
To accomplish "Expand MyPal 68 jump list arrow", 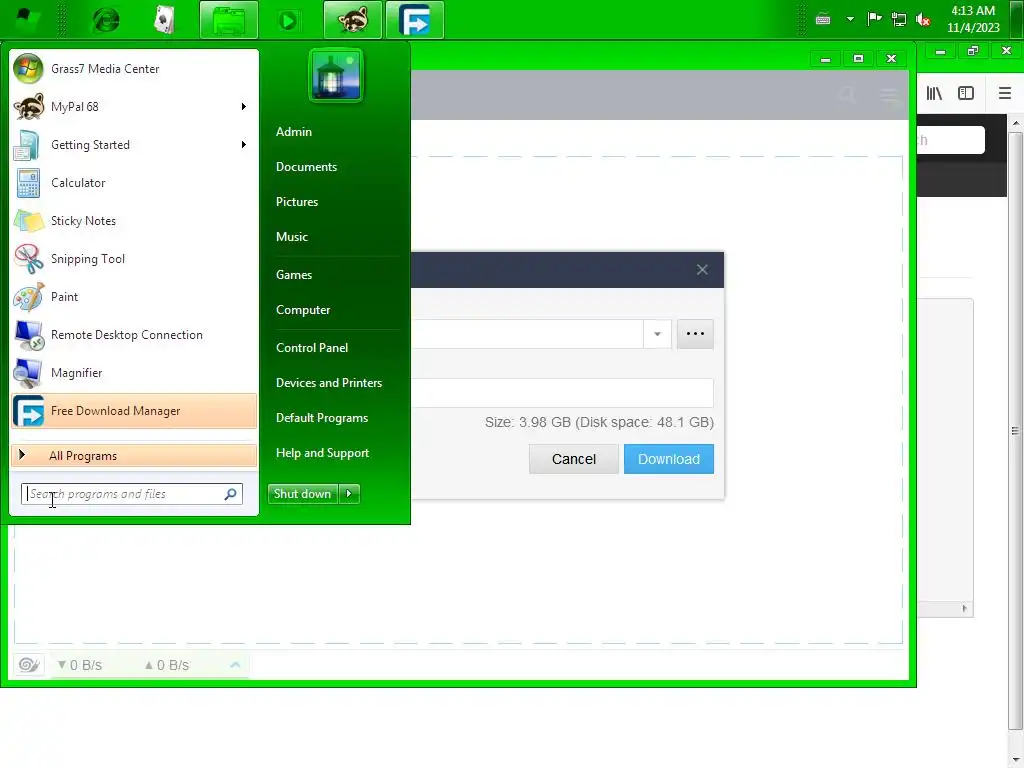I will coord(244,106).
